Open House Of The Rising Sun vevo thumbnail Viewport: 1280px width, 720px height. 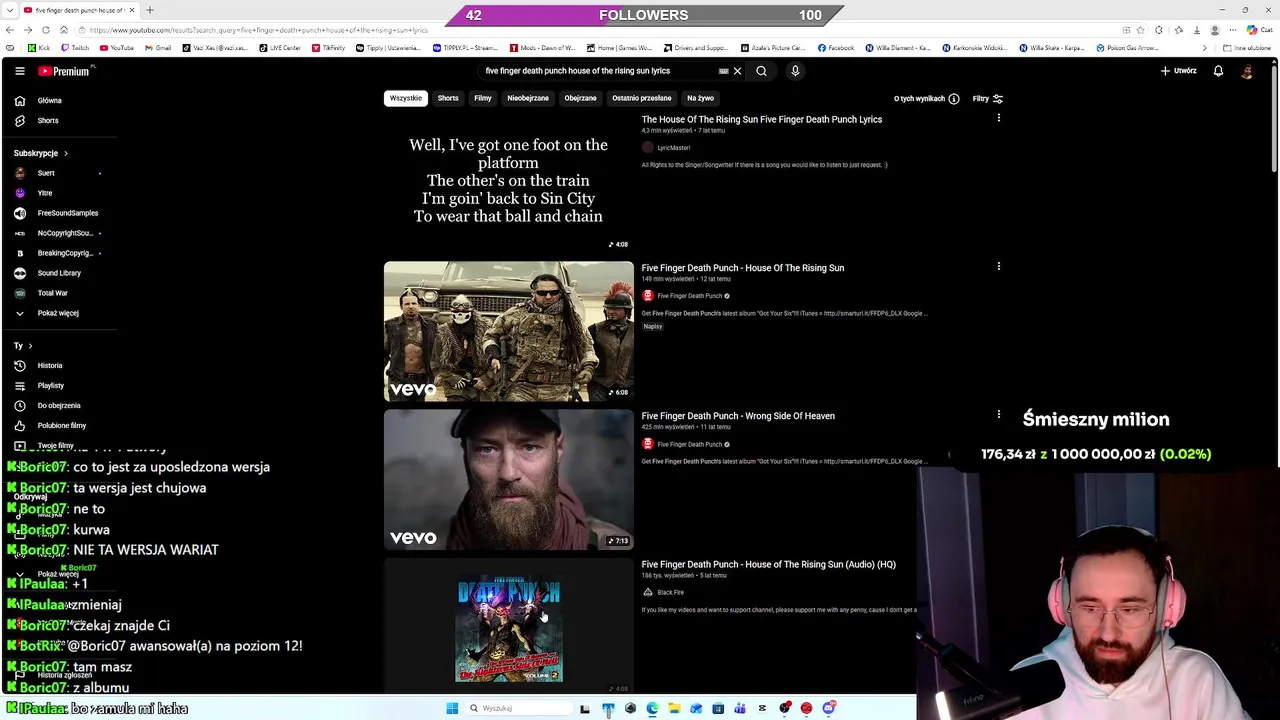point(508,331)
